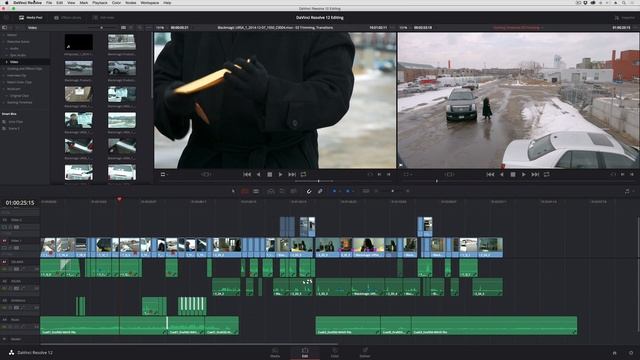Open the marker color dropdown arrow
Image resolution: width=640 pixels, height=360 pixels.
(353, 191)
